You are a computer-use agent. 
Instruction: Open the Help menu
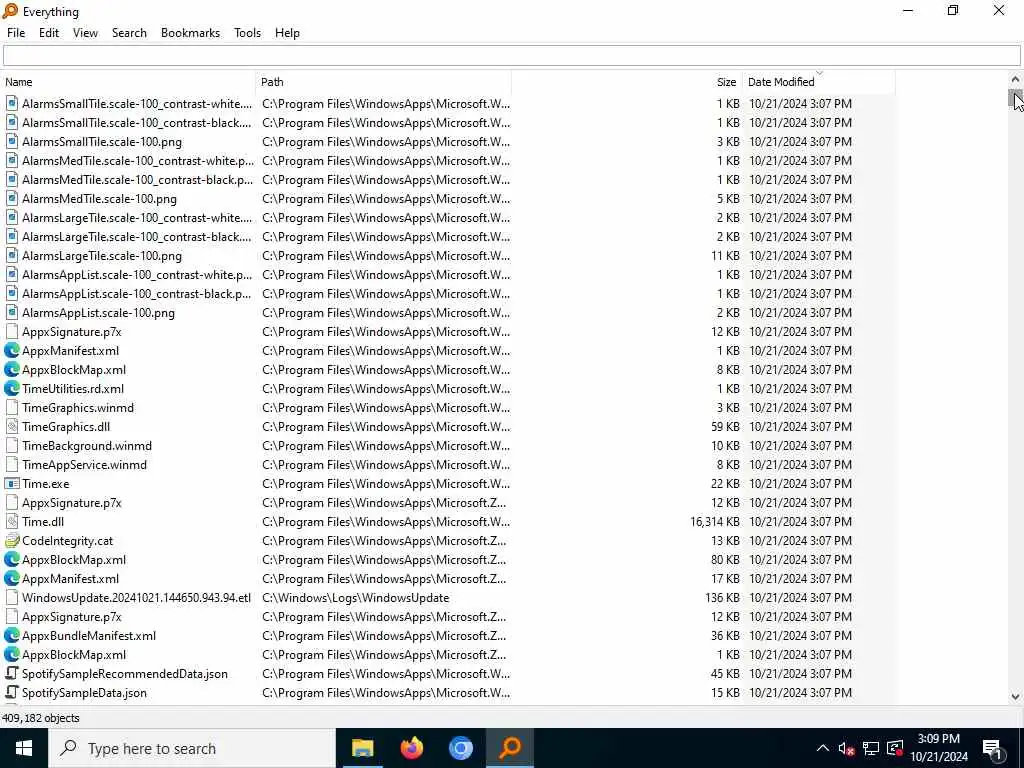287,33
